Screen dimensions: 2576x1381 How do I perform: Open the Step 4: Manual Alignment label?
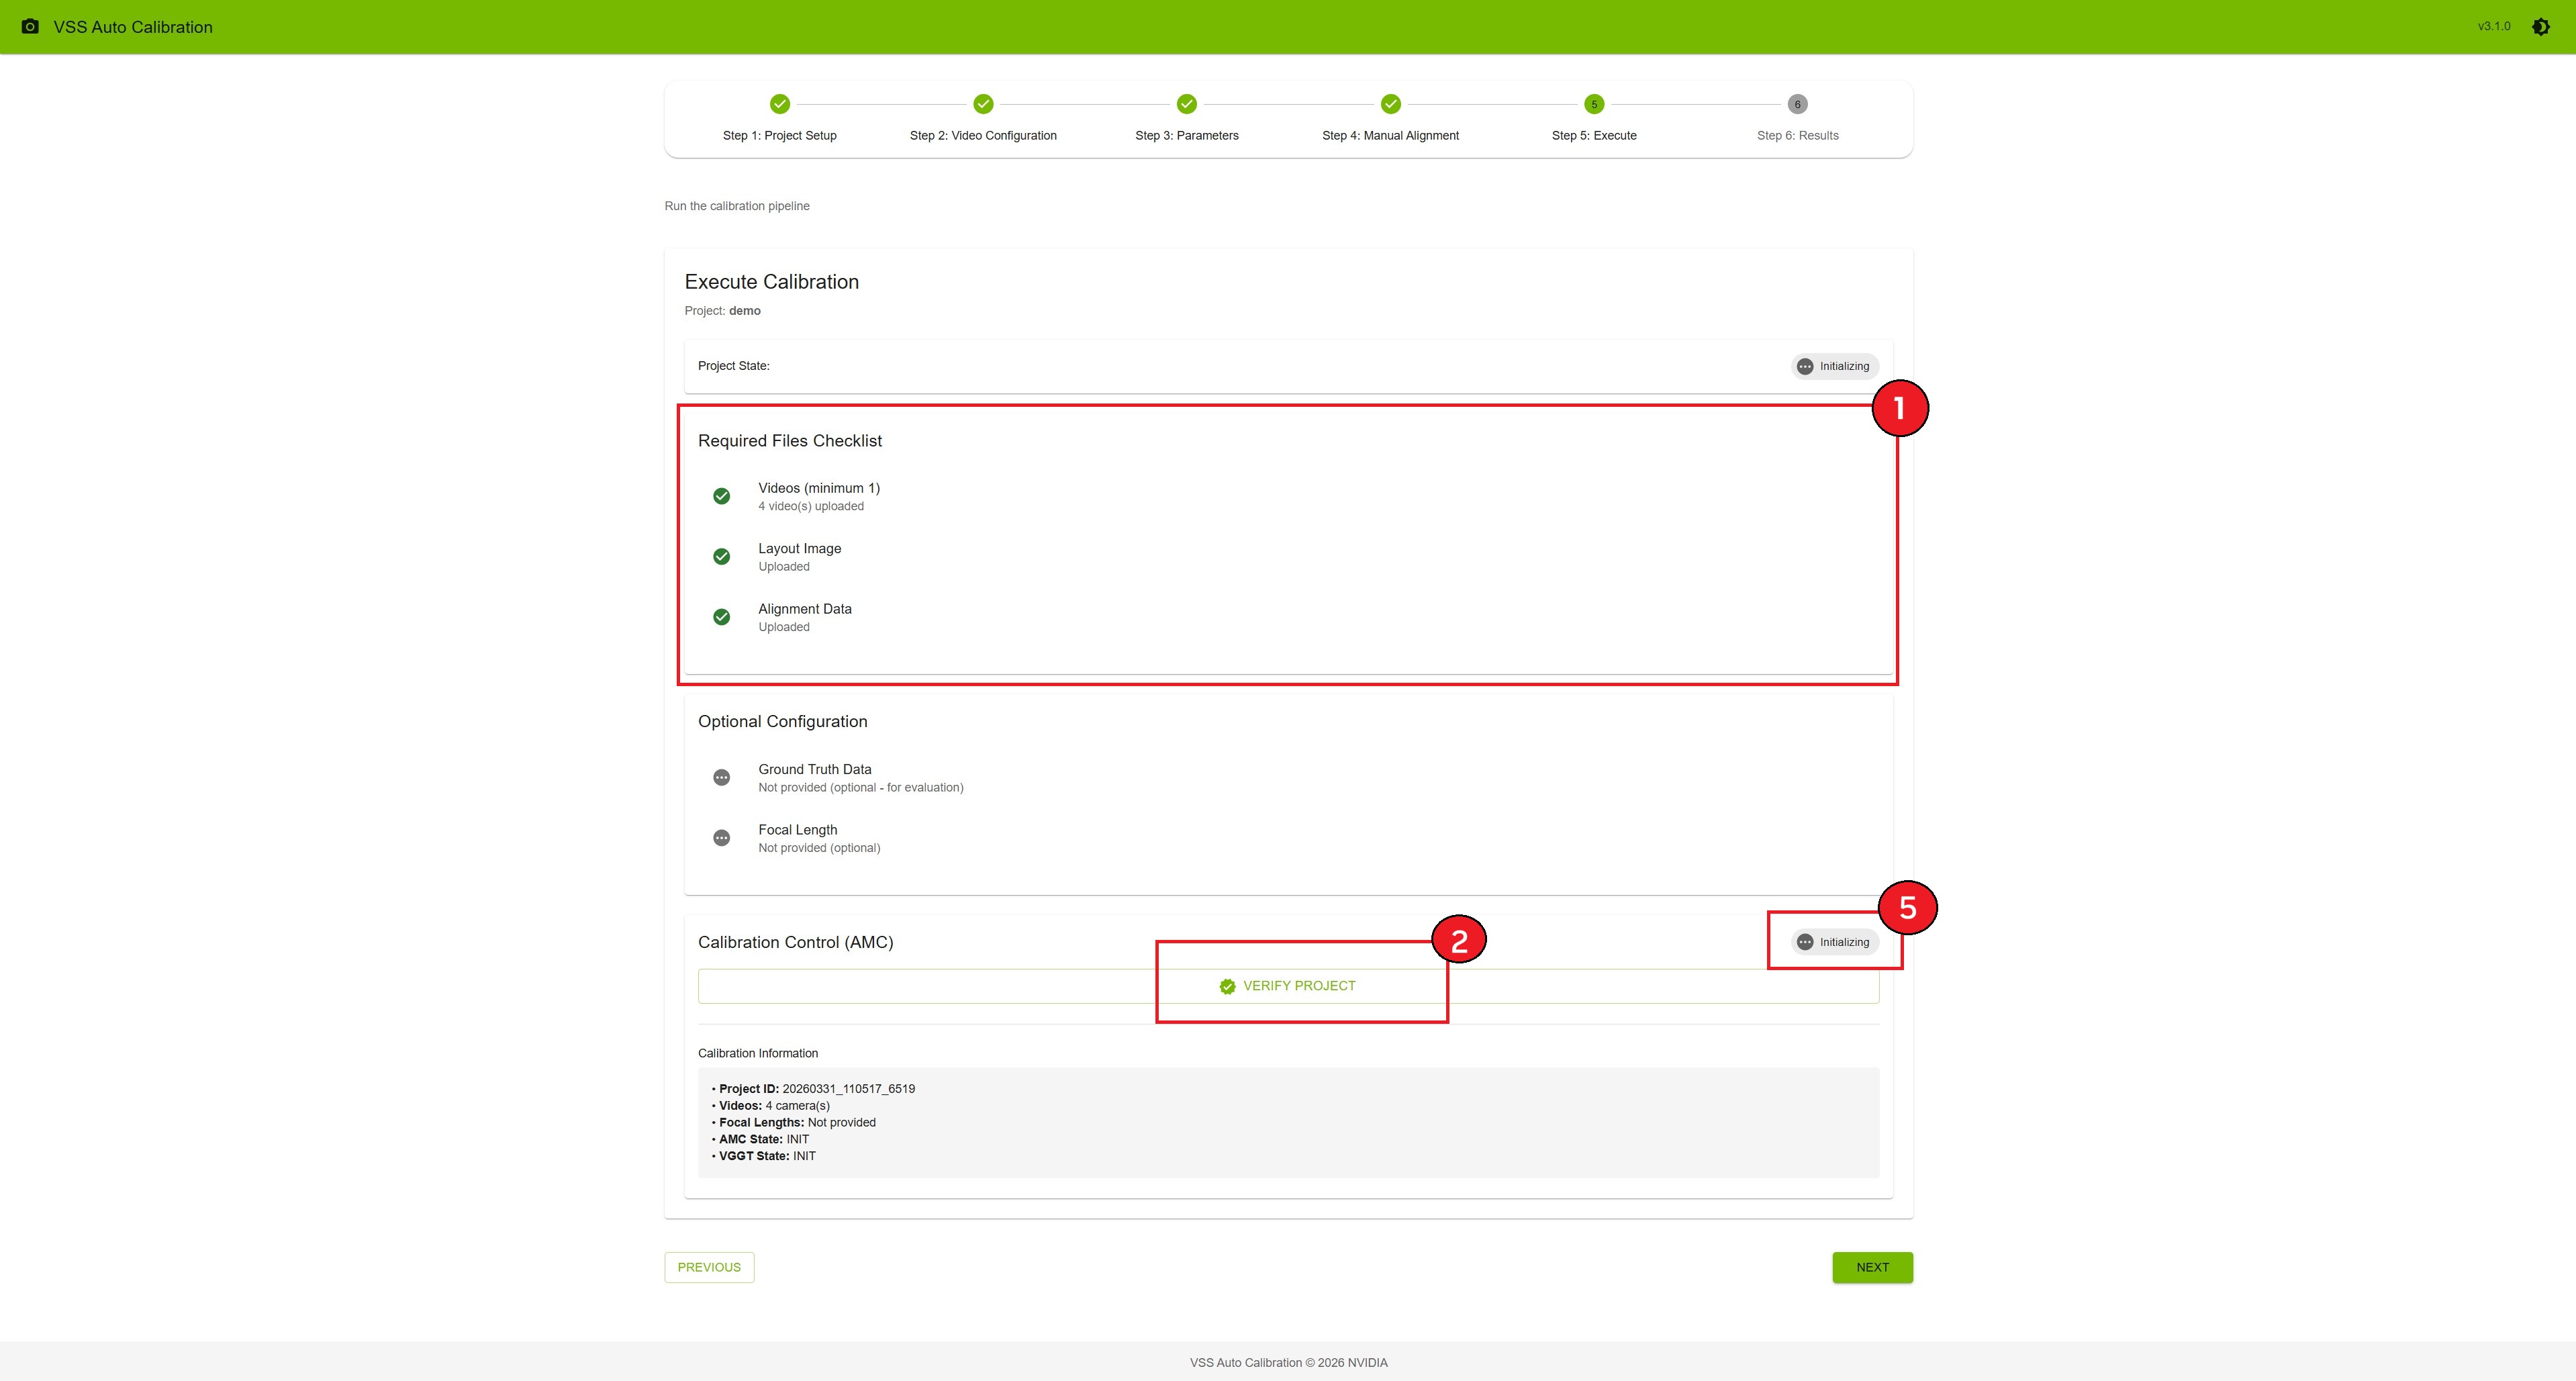(1390, 136)
